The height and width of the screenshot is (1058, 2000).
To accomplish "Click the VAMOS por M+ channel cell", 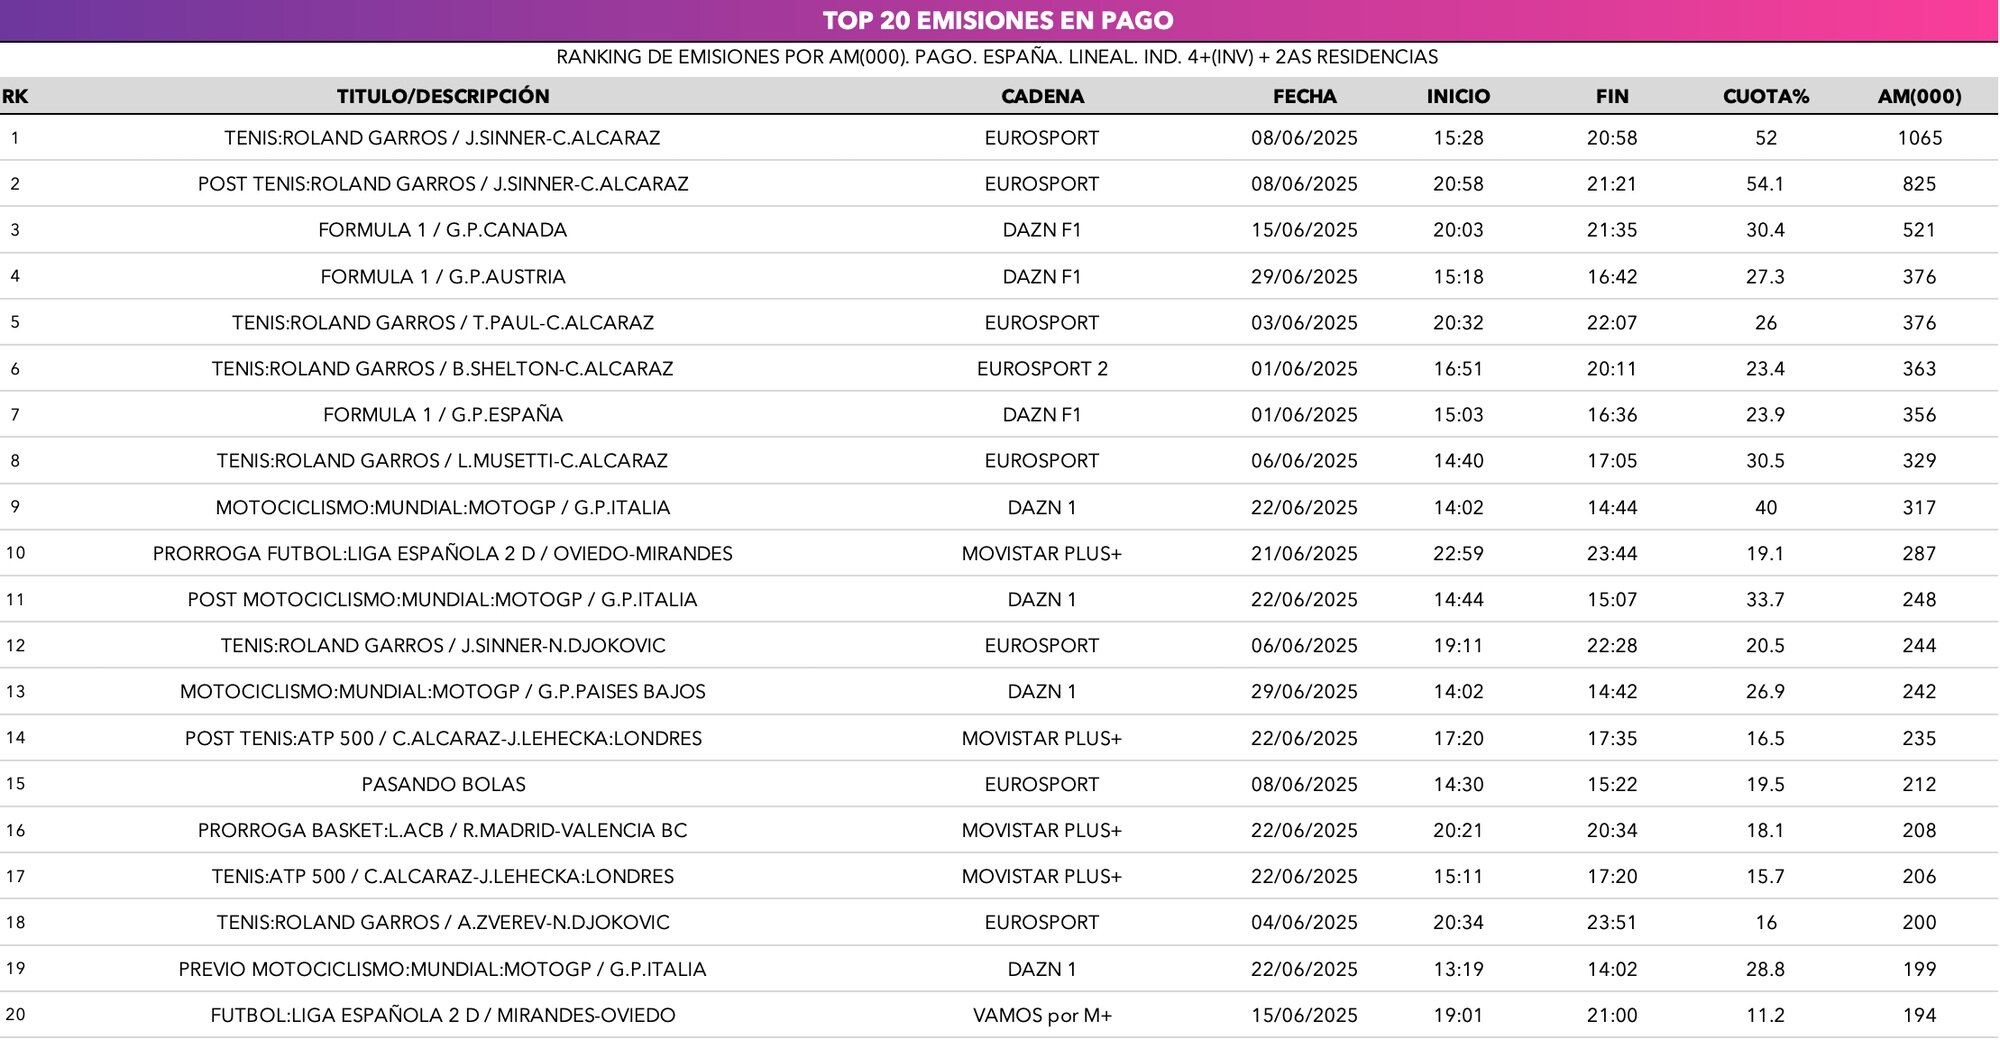I will 1042,1016.
